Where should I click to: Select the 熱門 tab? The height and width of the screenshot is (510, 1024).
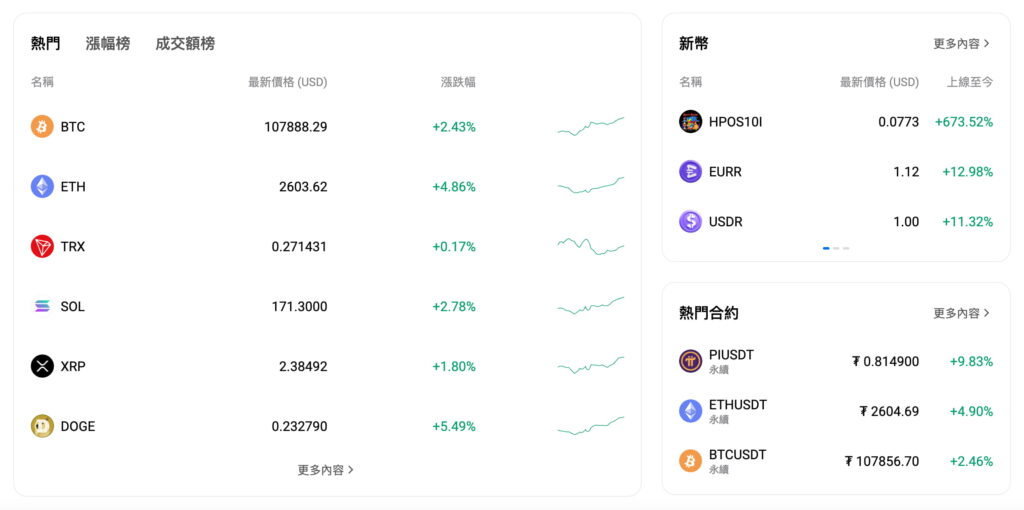tap(46, 44)
